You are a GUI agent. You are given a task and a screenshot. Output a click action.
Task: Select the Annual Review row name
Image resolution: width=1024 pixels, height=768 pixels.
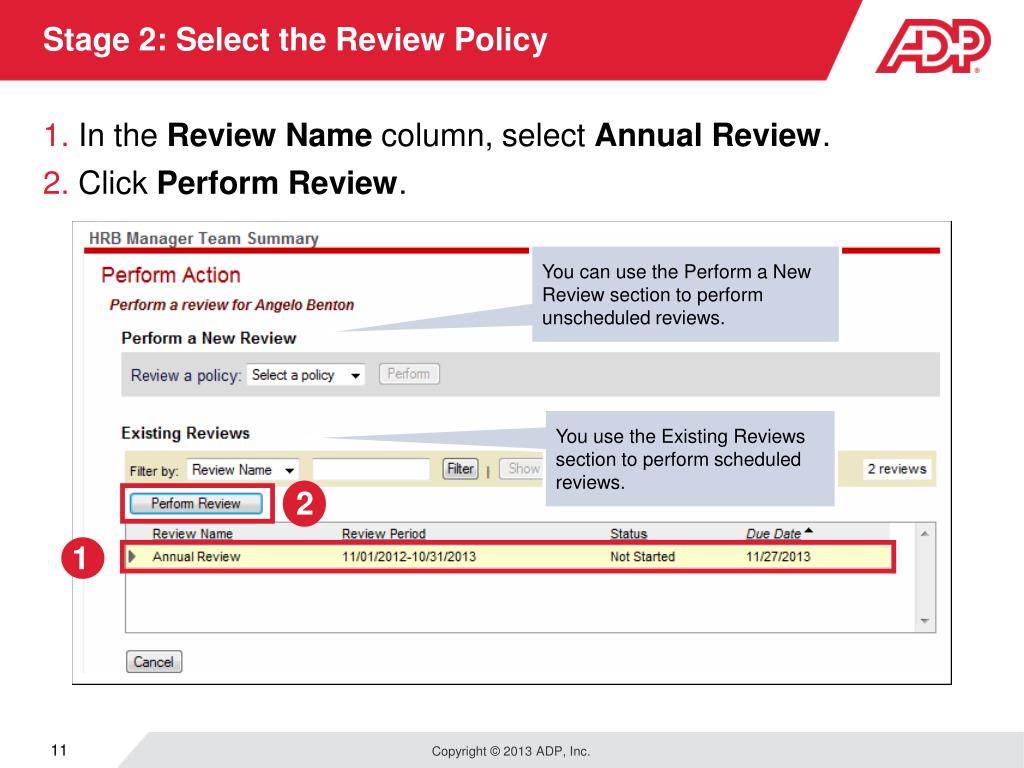click(197, 557)
